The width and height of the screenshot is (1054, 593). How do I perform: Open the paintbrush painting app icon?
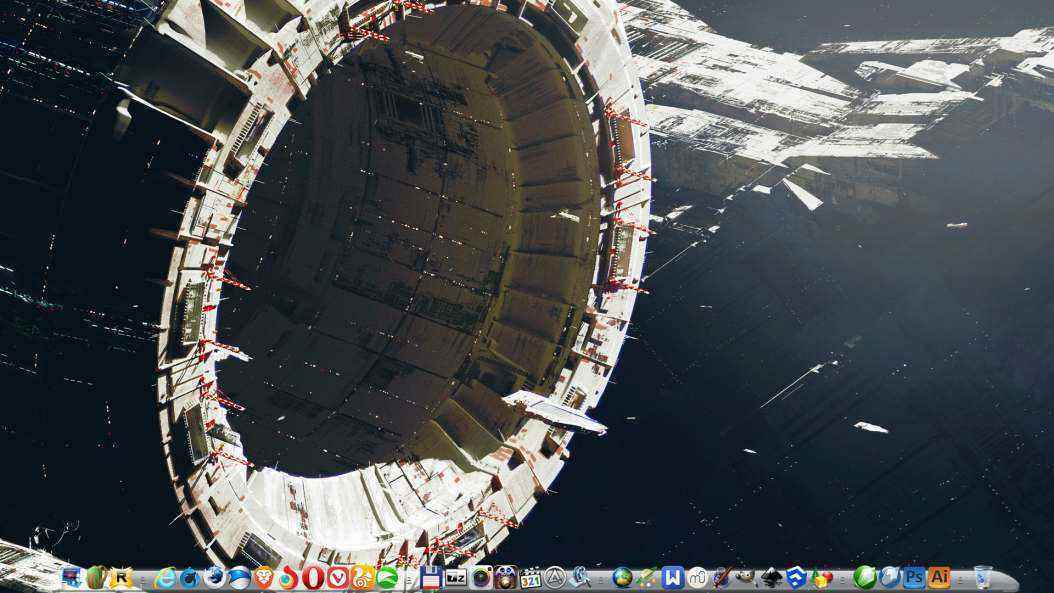pos(722,578)
